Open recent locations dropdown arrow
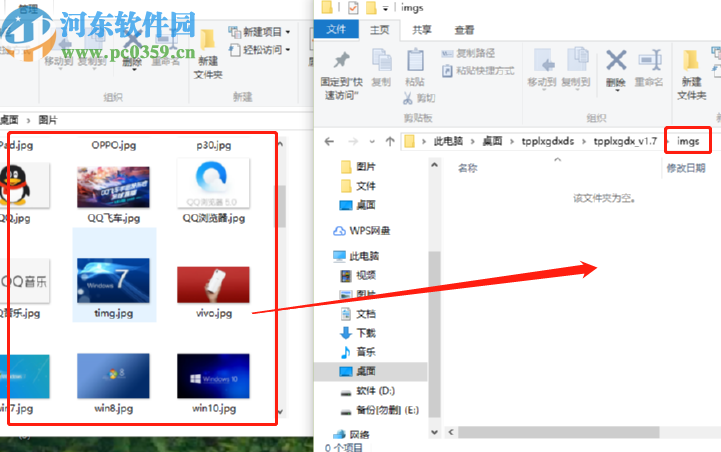 pyautogui.click(x=372, y=142)
